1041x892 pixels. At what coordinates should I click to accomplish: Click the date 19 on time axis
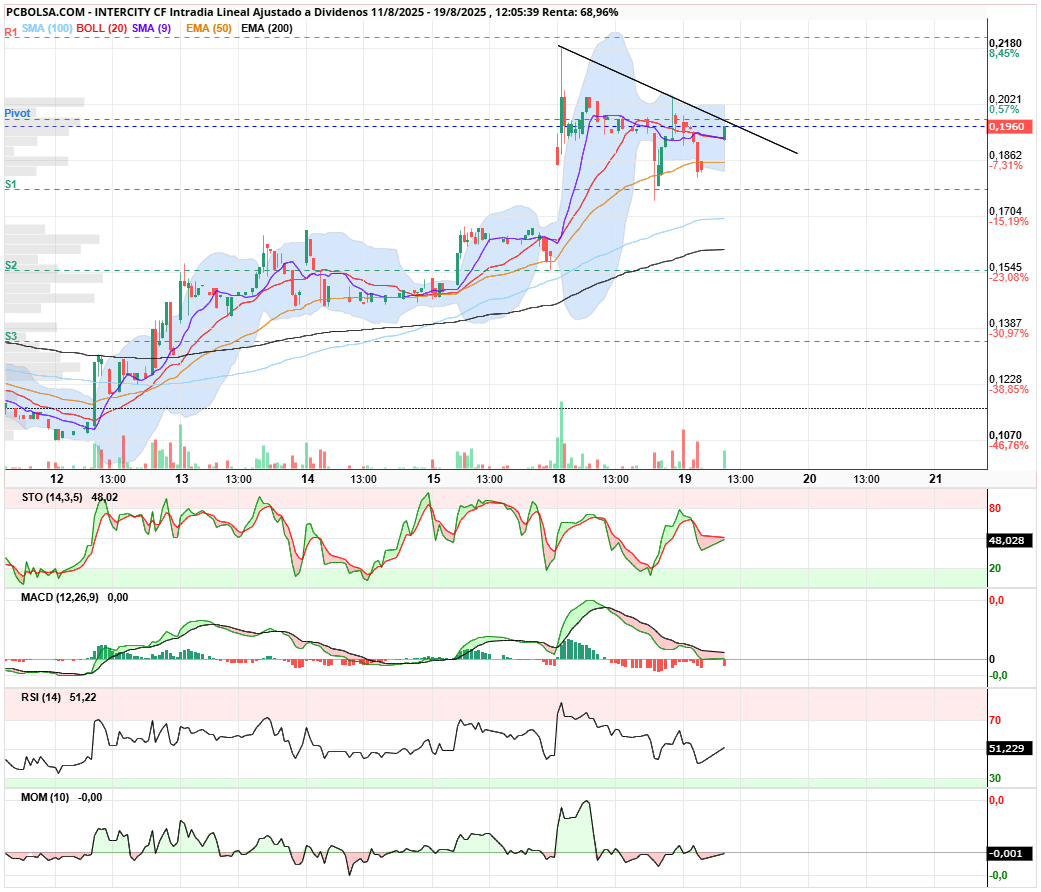tap(684, 479)
